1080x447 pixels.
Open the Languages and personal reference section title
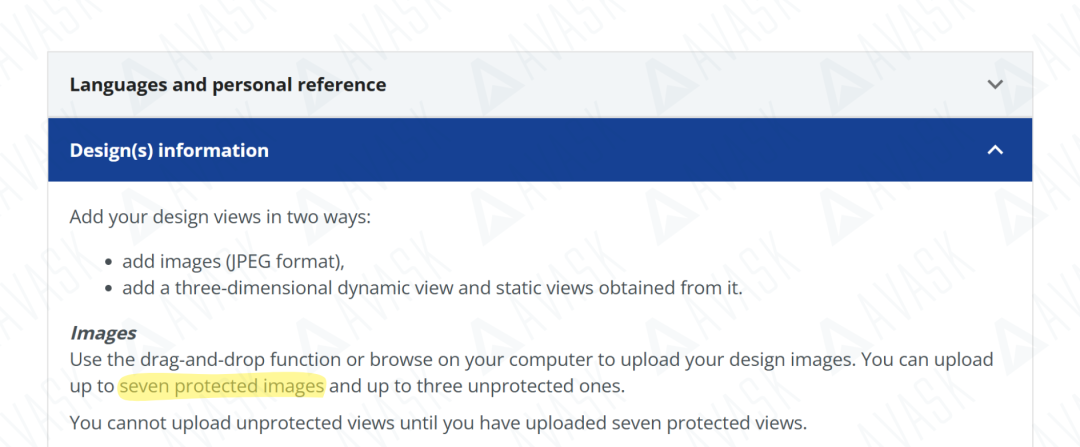point(227,85)
